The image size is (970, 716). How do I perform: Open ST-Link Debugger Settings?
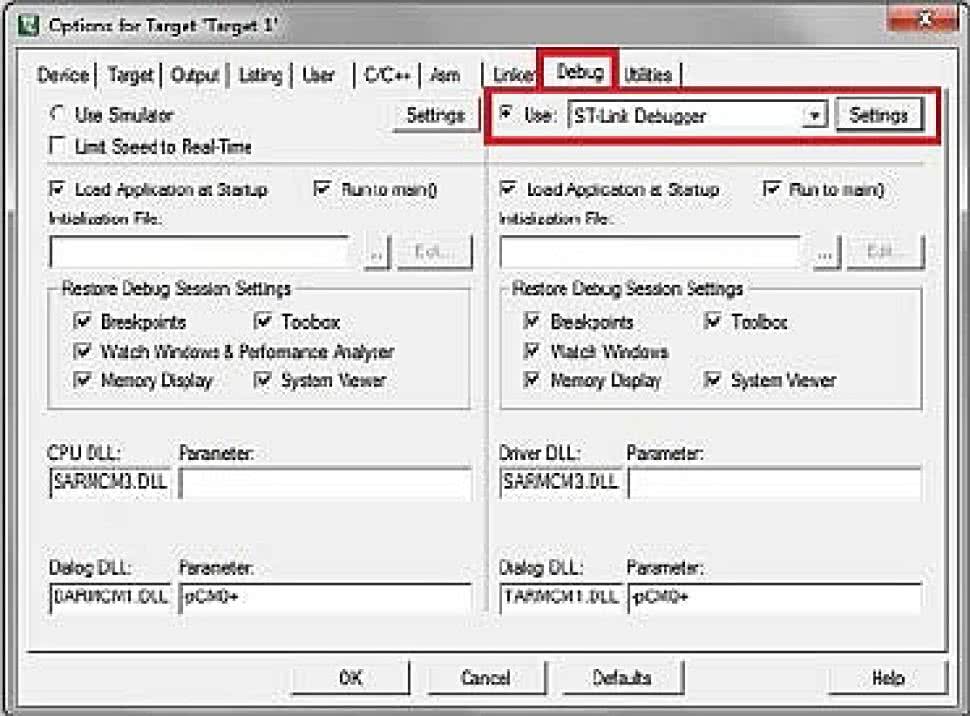point(878,116)
